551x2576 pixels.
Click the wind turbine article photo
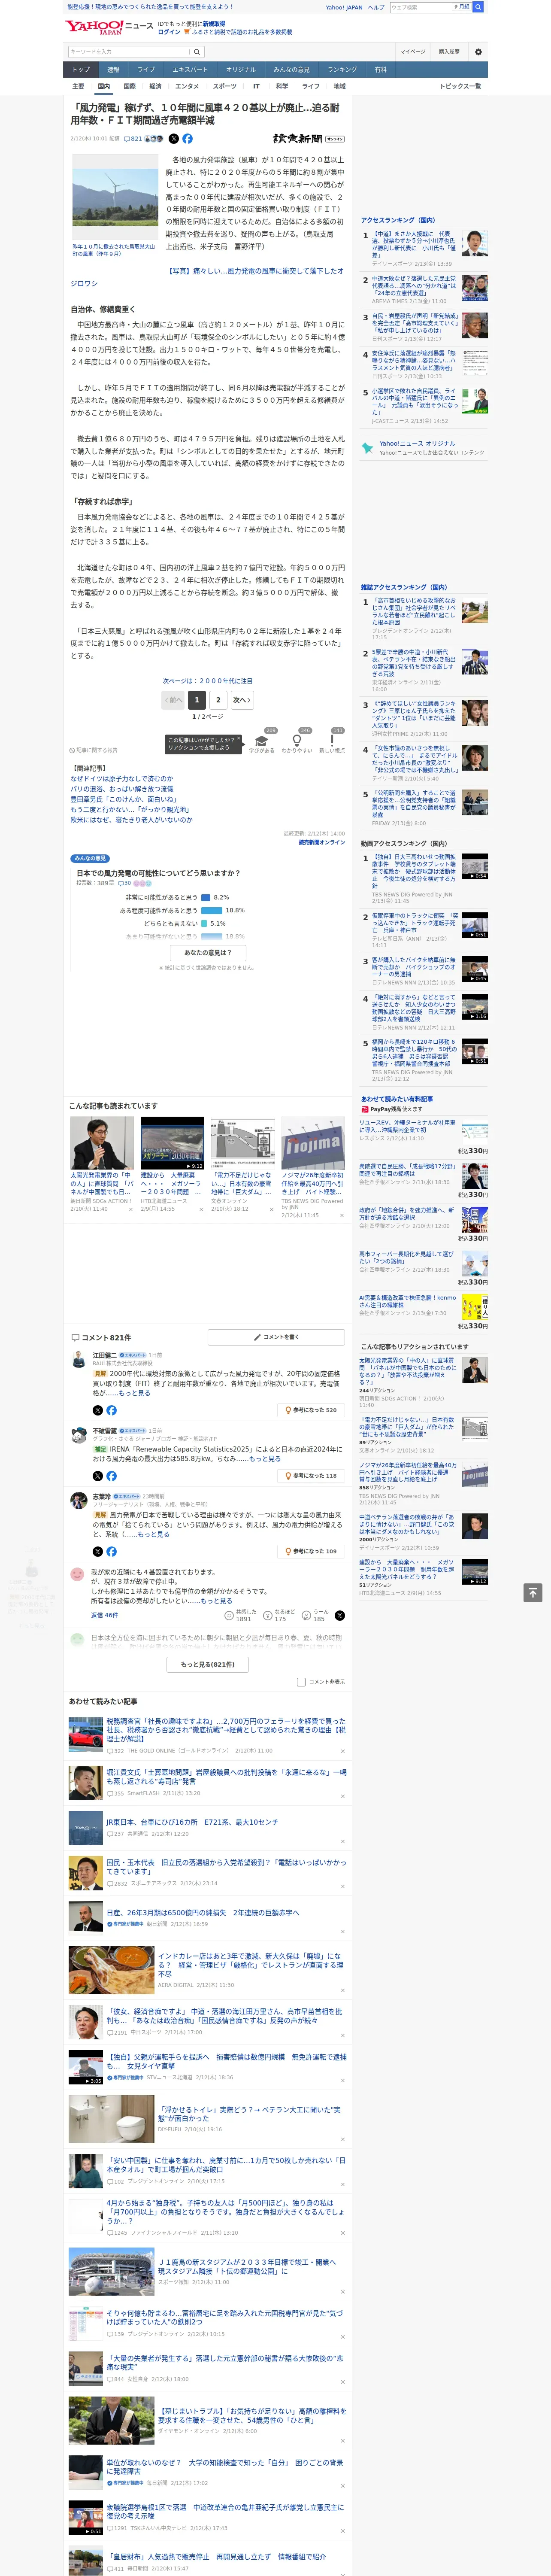tap(115, 197)
